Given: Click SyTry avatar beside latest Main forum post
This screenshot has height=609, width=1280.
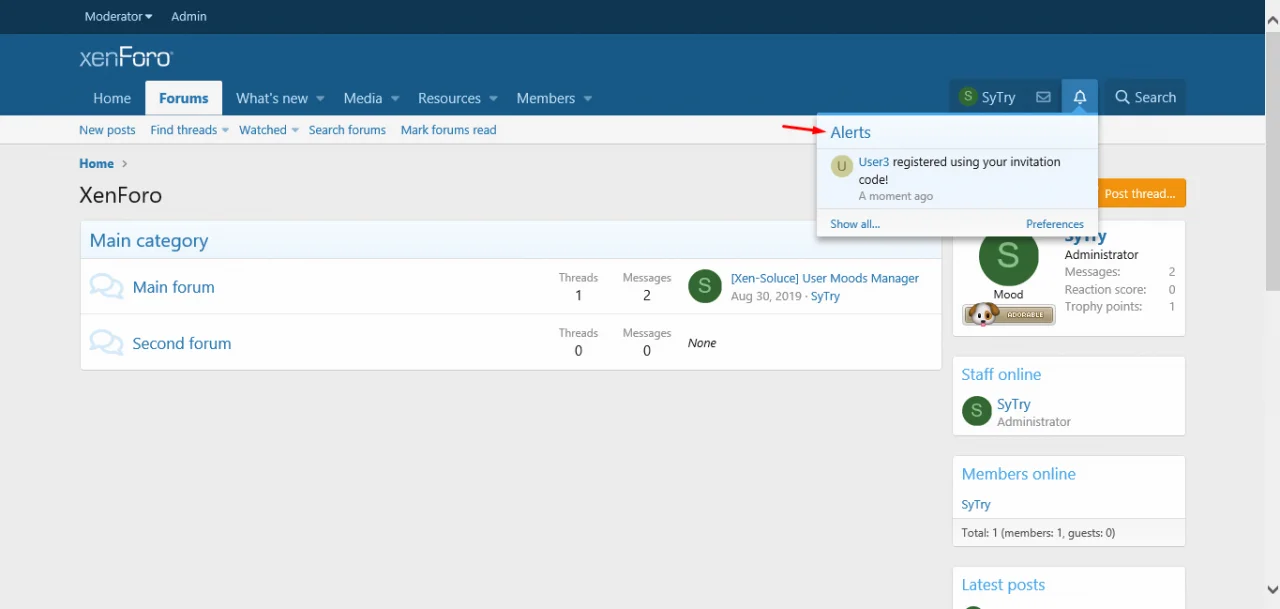Looking at the screenshot, I should click(x=705, y=286).
